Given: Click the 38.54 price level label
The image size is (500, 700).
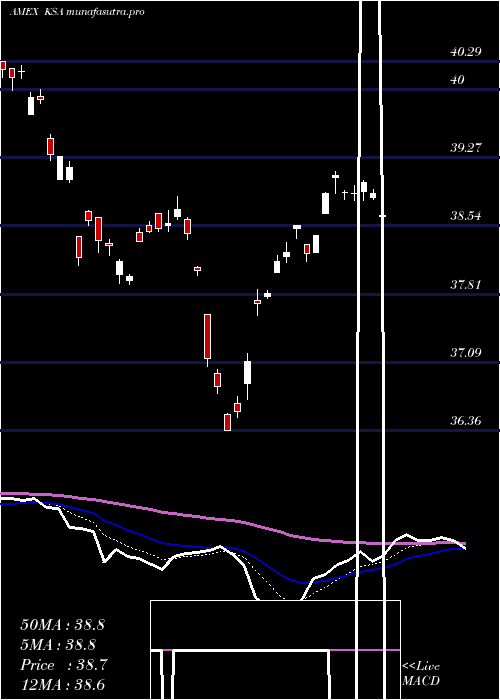Looking at the screenshot, I should pos(466,216).
